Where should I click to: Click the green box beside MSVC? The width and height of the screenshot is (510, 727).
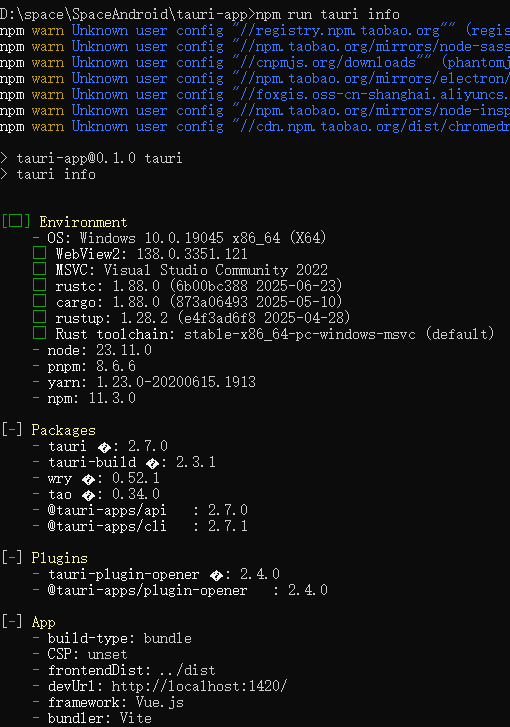(39, 269)
